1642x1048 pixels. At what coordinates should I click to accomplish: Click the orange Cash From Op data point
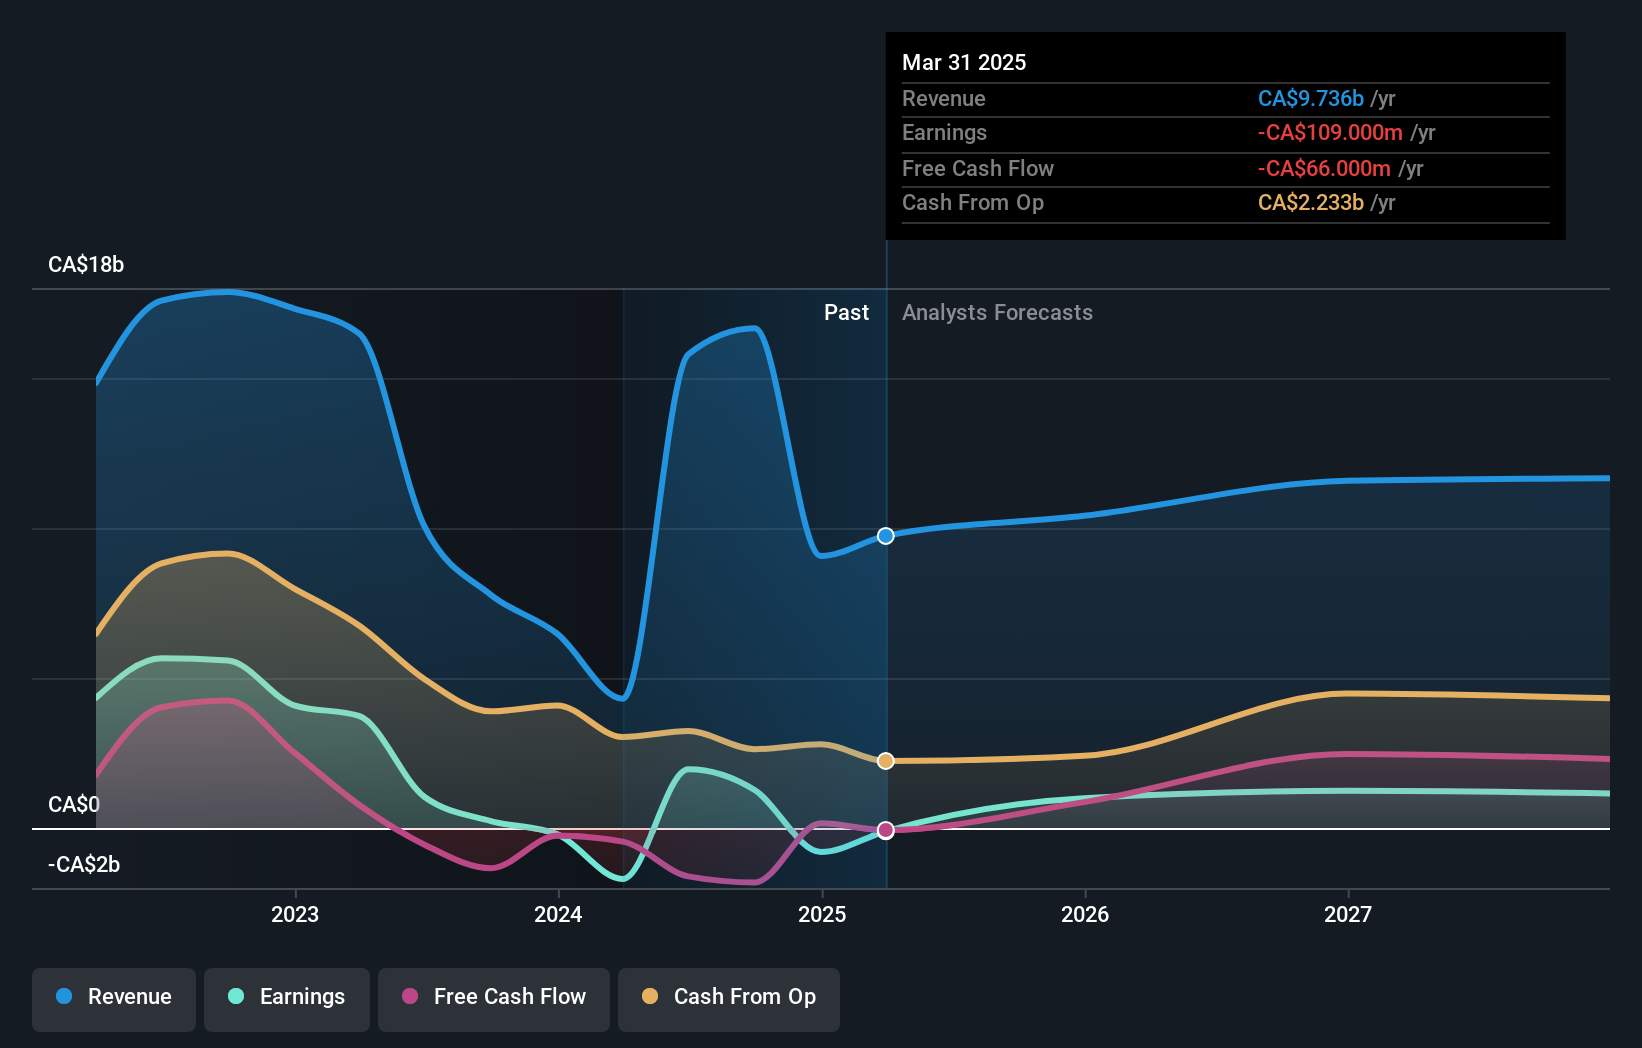[x=886, y=761]
